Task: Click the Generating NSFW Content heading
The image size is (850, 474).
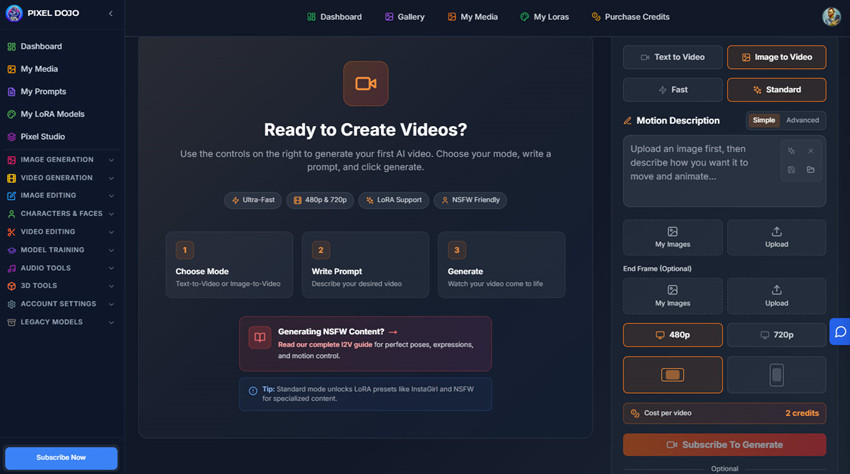Action: pos(331,332)
